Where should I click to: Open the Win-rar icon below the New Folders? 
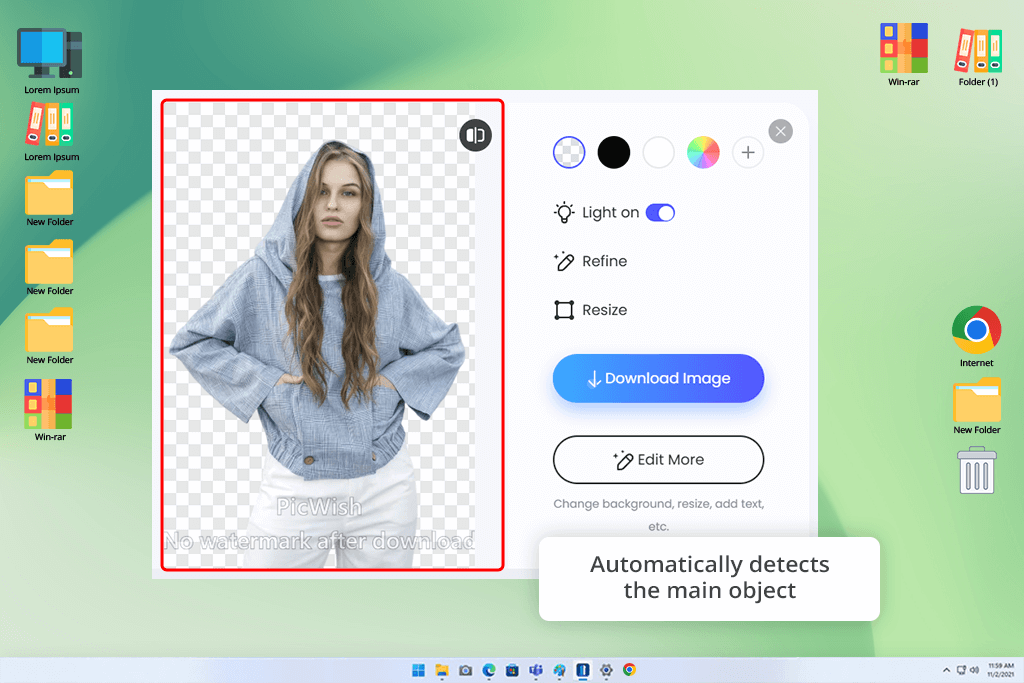click(50, 411)
